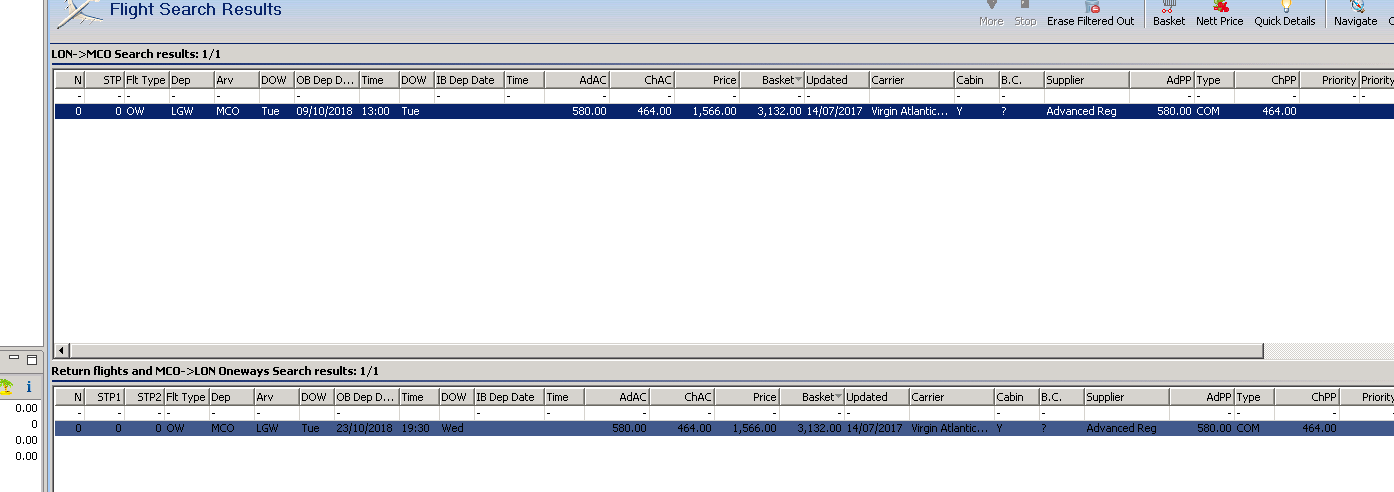1394x492 pixels.
Task: Click outbound table Flt Type header
Action: (x=146, y=80)
